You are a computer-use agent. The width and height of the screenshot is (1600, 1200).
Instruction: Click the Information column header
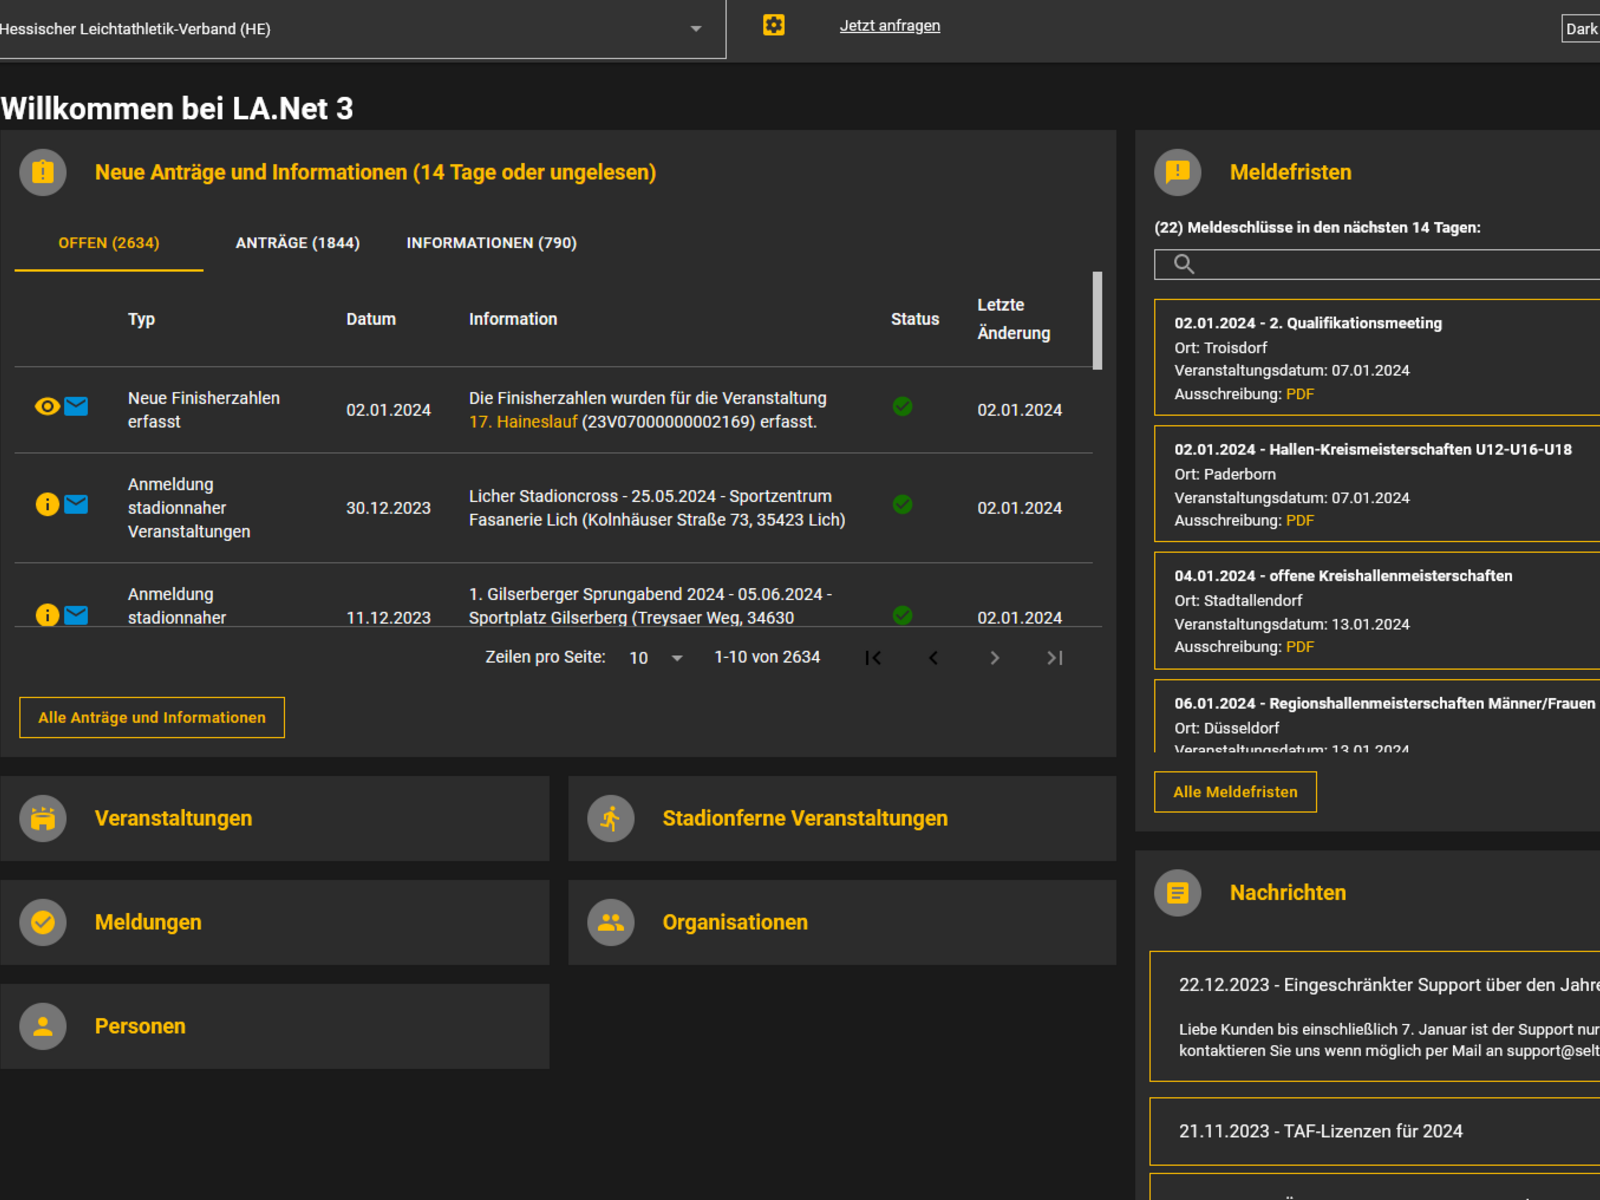[513, 319]
